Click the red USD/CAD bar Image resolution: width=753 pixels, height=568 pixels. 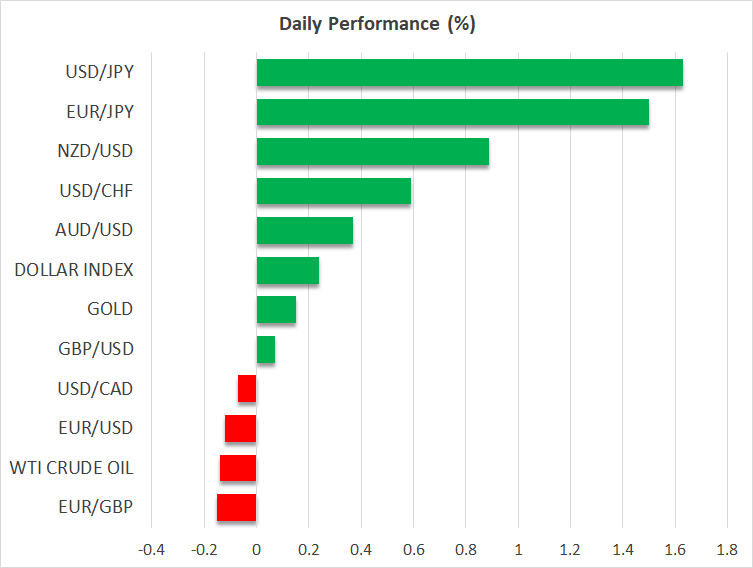click(247, 388)
